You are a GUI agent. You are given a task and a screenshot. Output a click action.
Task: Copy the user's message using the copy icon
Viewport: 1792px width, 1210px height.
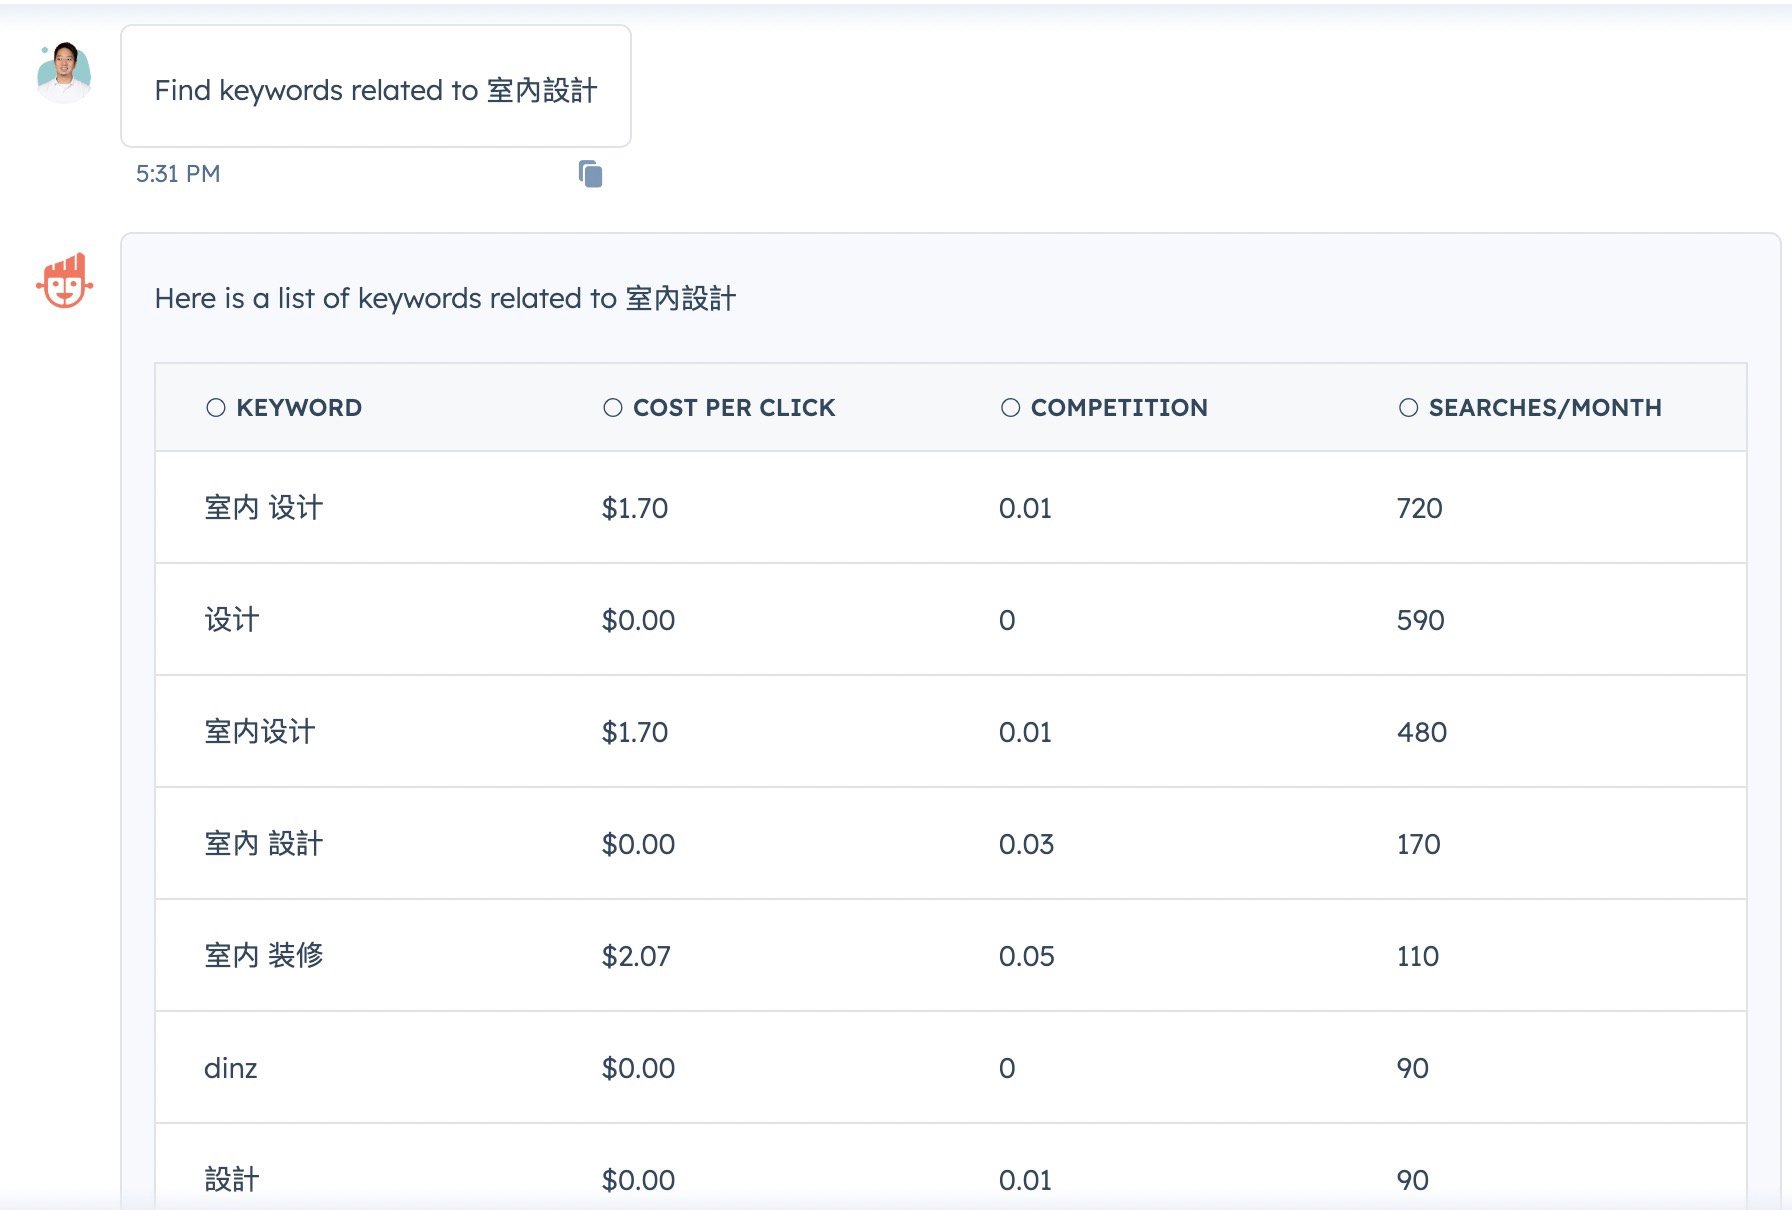590,173
